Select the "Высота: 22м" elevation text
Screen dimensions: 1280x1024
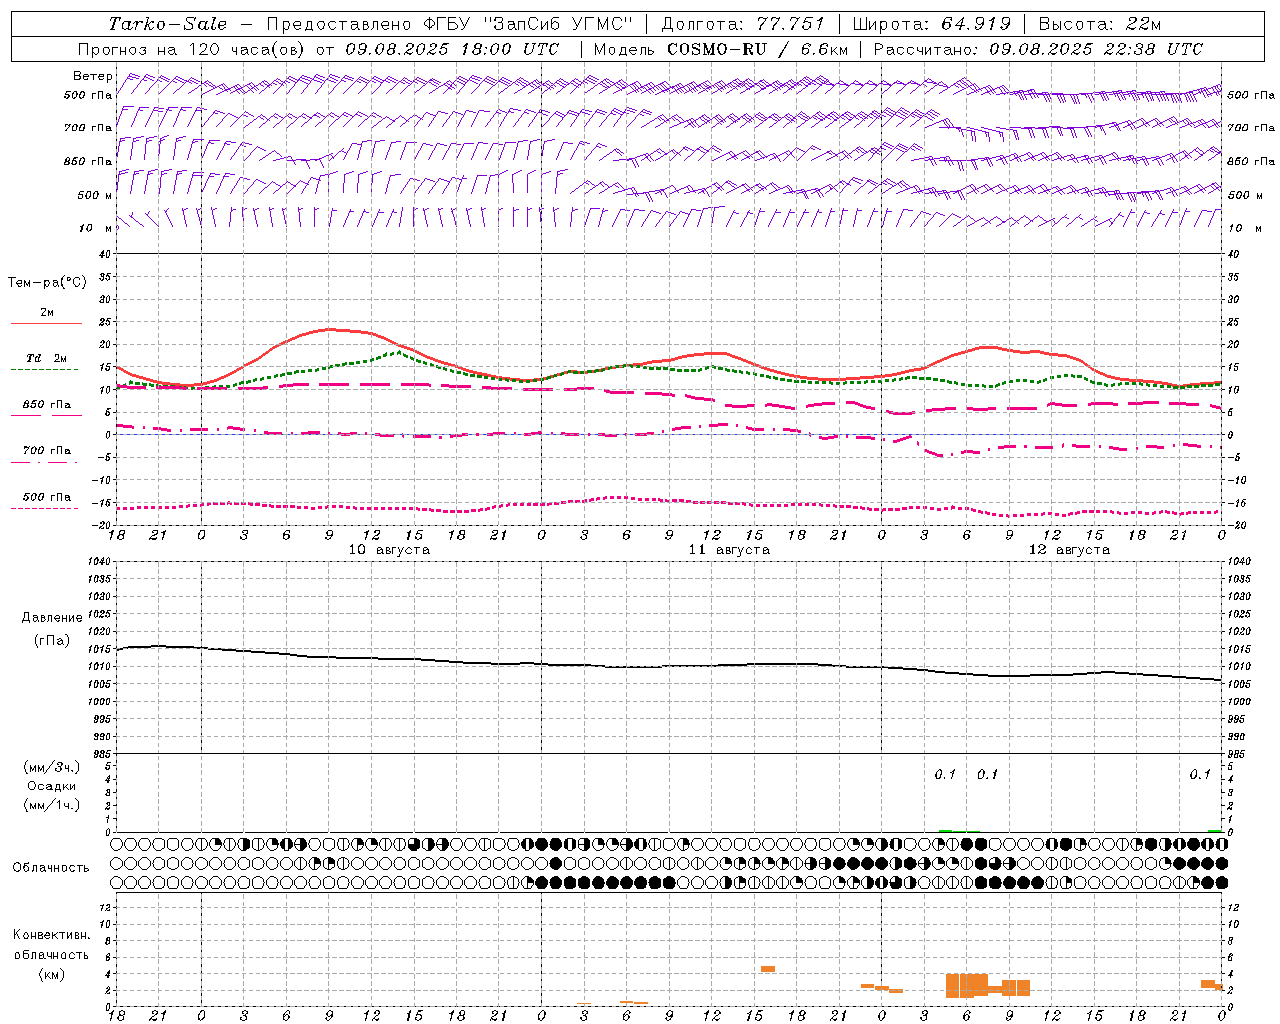click(1100, 24)
